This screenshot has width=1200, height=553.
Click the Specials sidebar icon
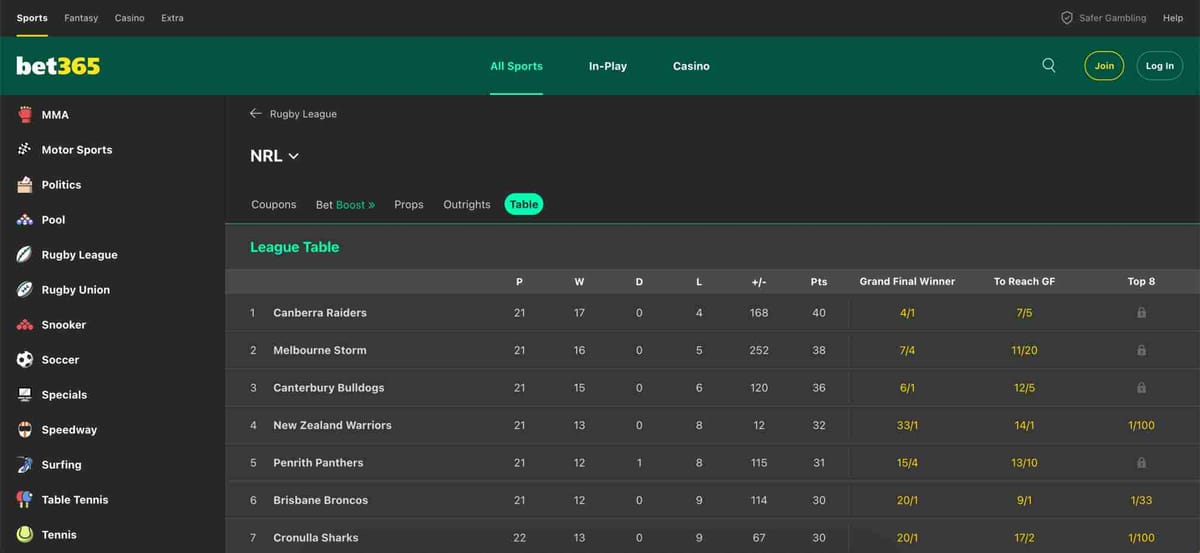click(x=25, y=395)
